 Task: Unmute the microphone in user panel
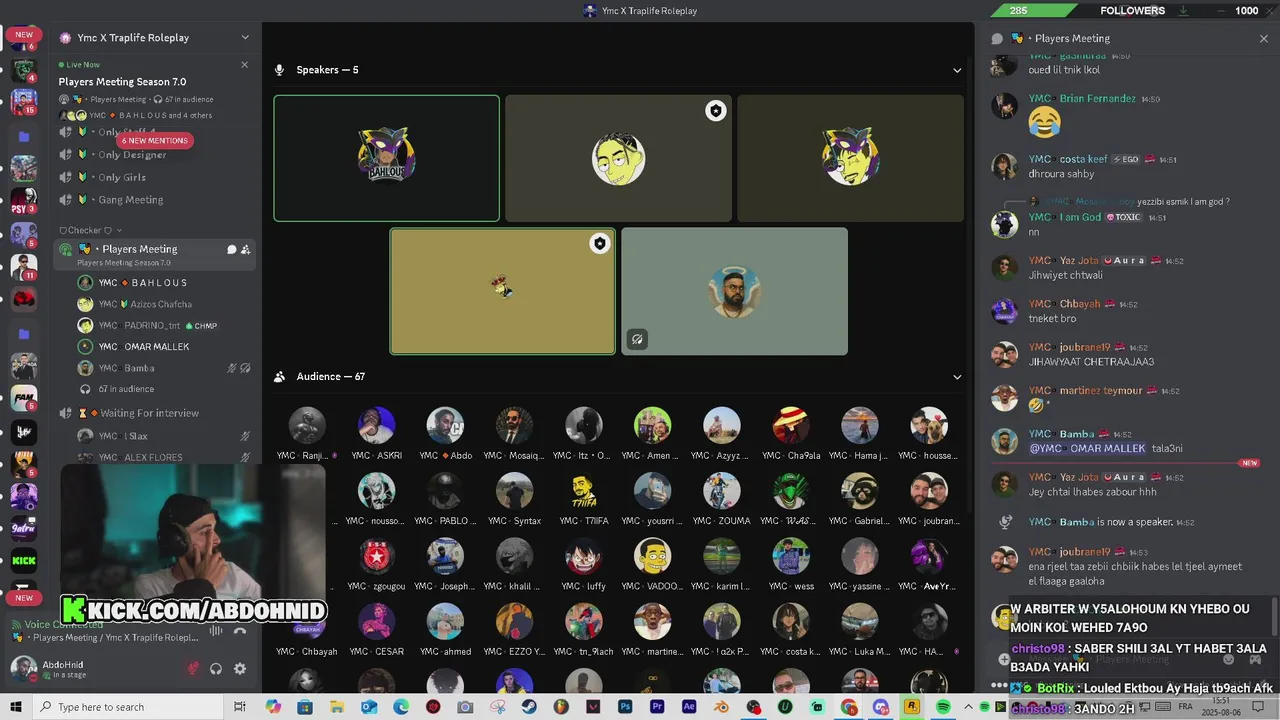coord(193,669)
